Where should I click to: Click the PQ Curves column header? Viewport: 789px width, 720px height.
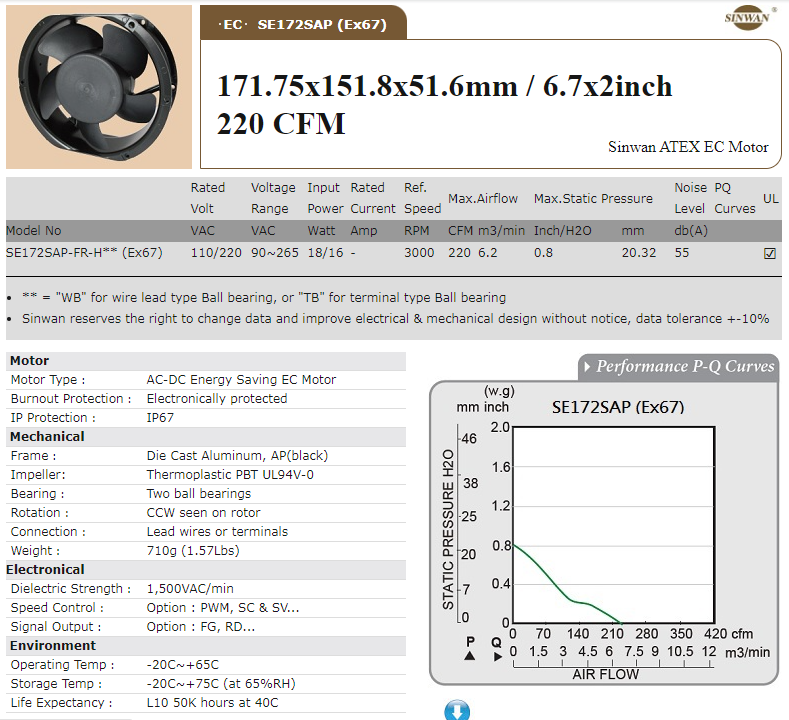tap(734, 198)
